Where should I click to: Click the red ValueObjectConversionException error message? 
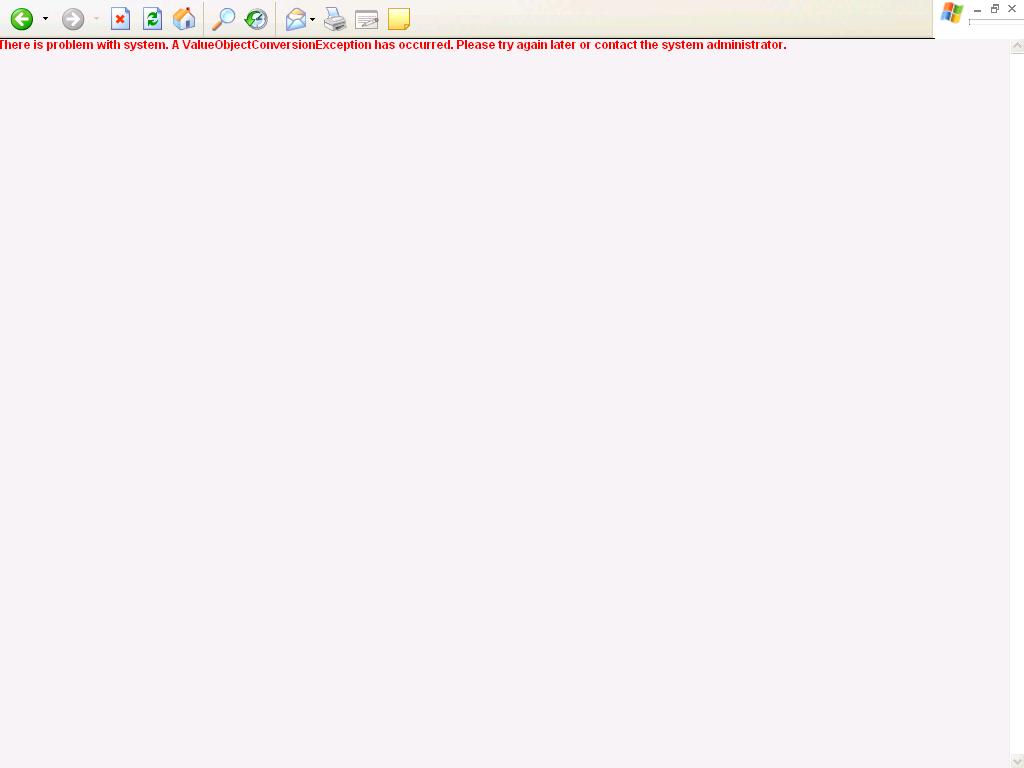(x=393, y=45)
